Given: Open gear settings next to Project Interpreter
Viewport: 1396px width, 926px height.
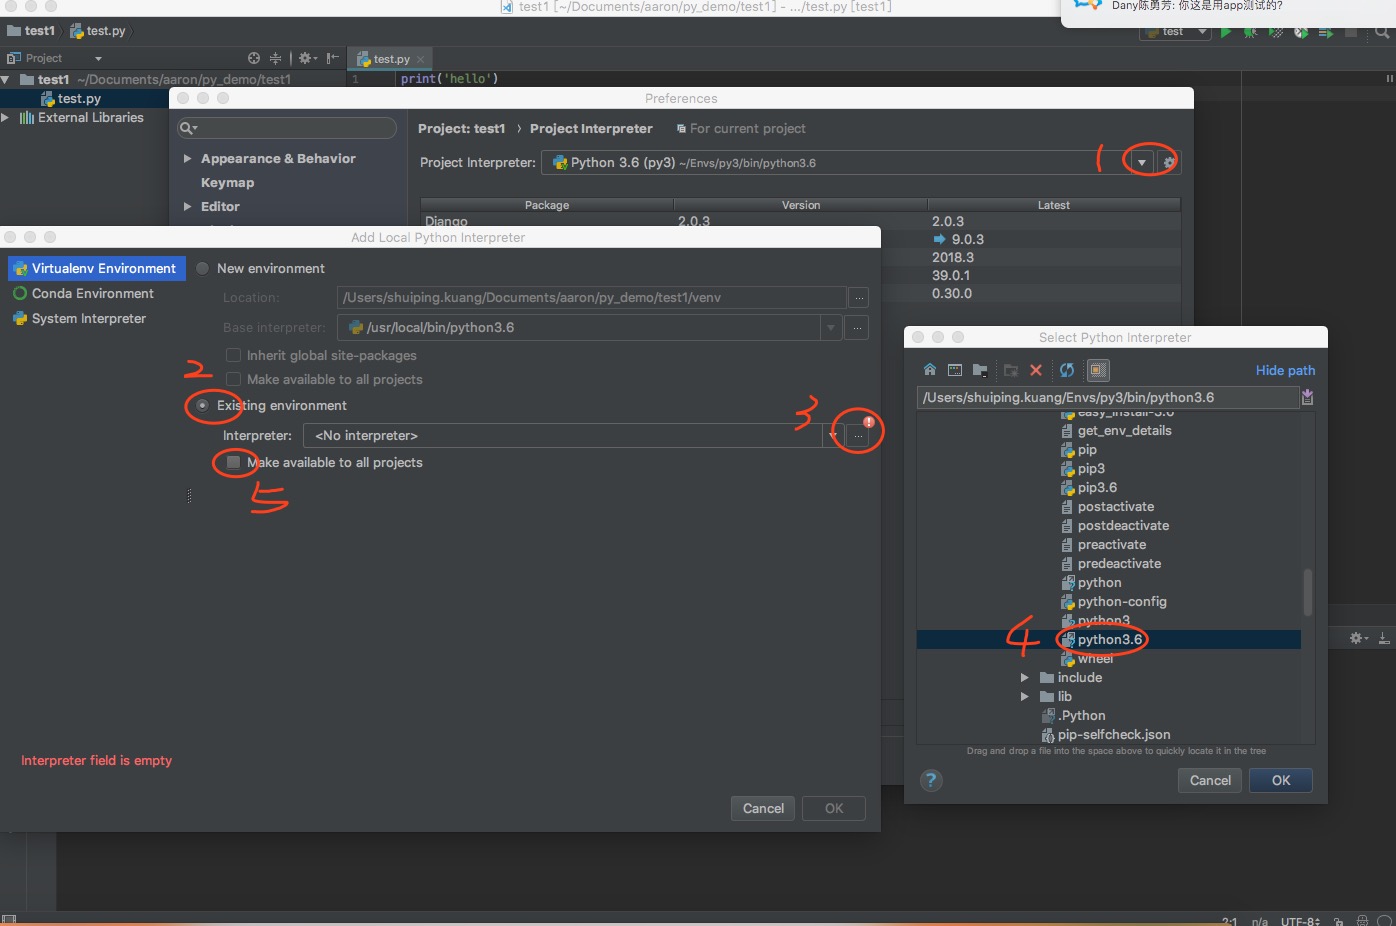Looking at the screenshot, I should click(x=1169, y=162).
